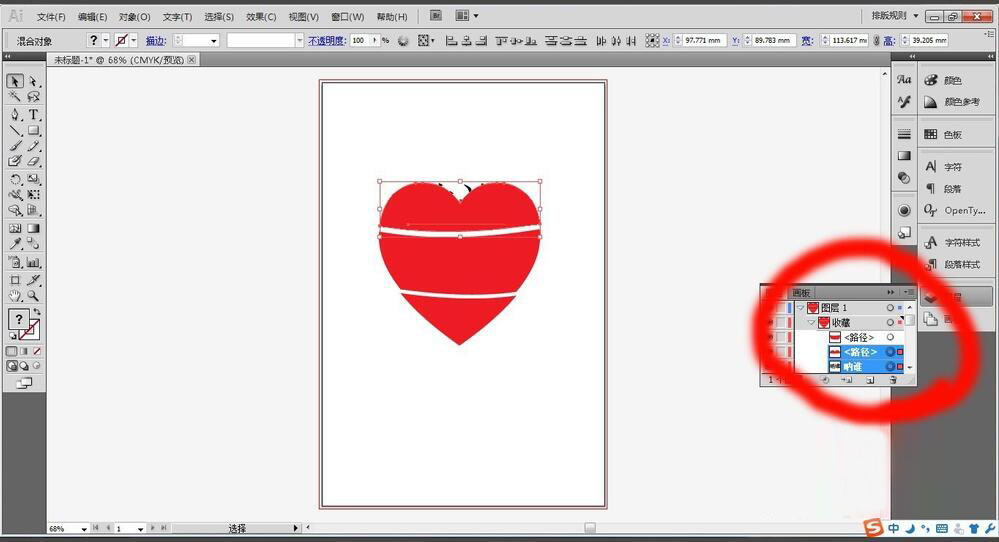Select the Selection (black arrow) tool
999x542 pixels.
click(x=15, y=81)
